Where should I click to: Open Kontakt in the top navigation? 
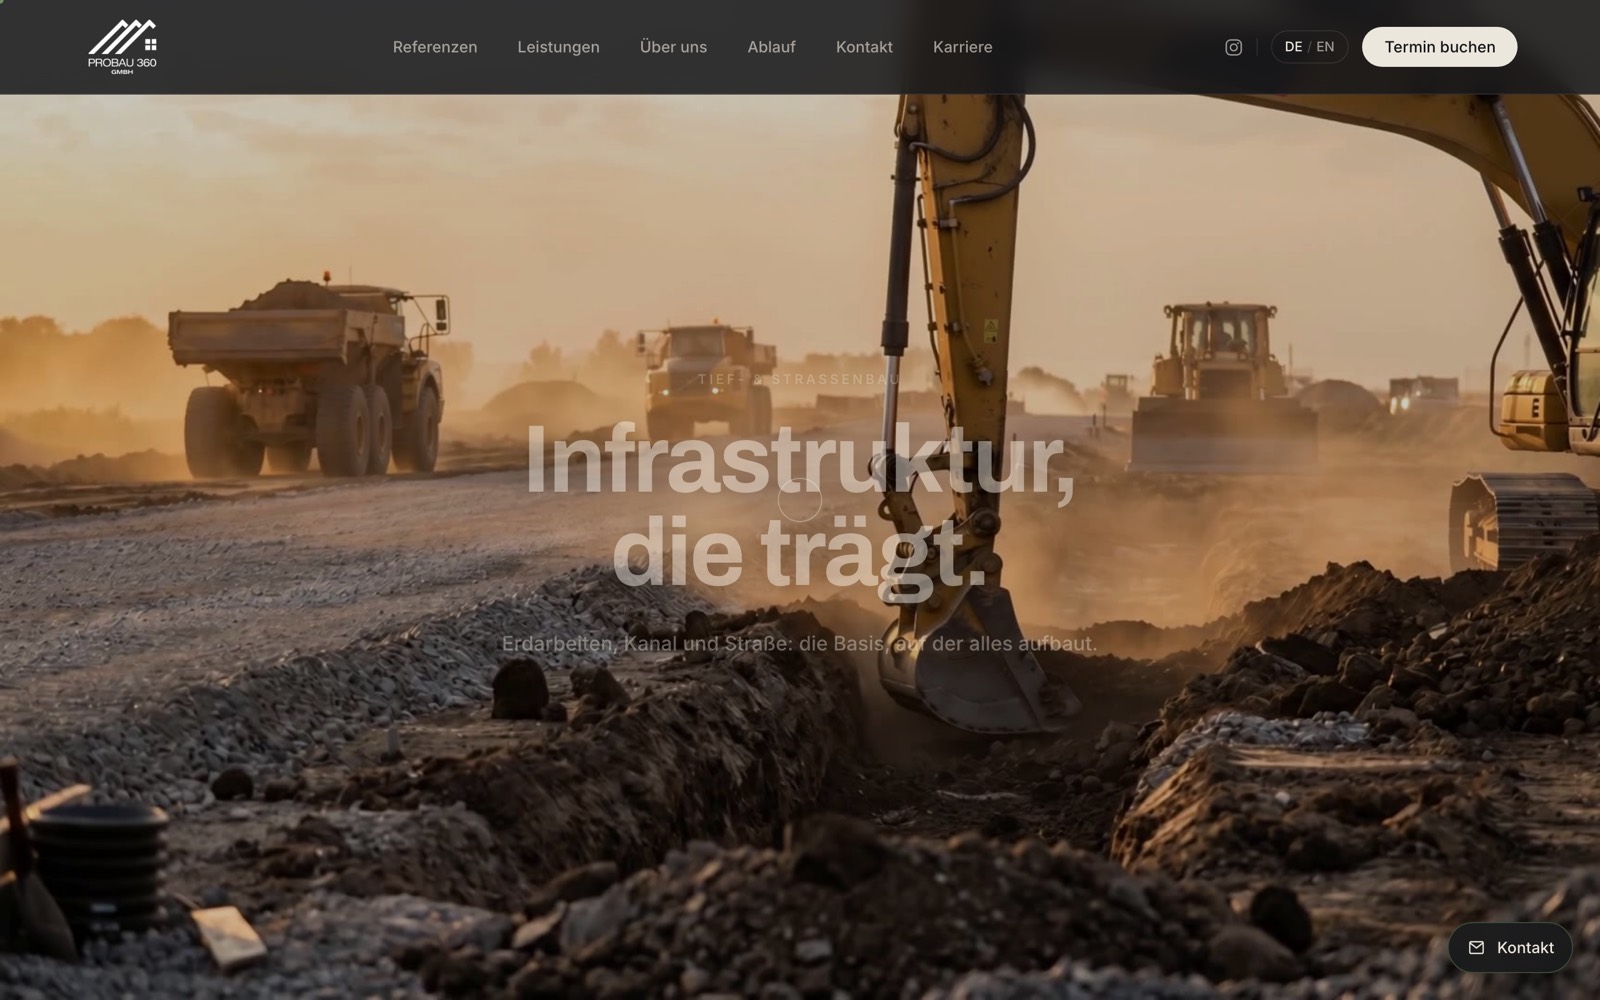click(864, 47)
